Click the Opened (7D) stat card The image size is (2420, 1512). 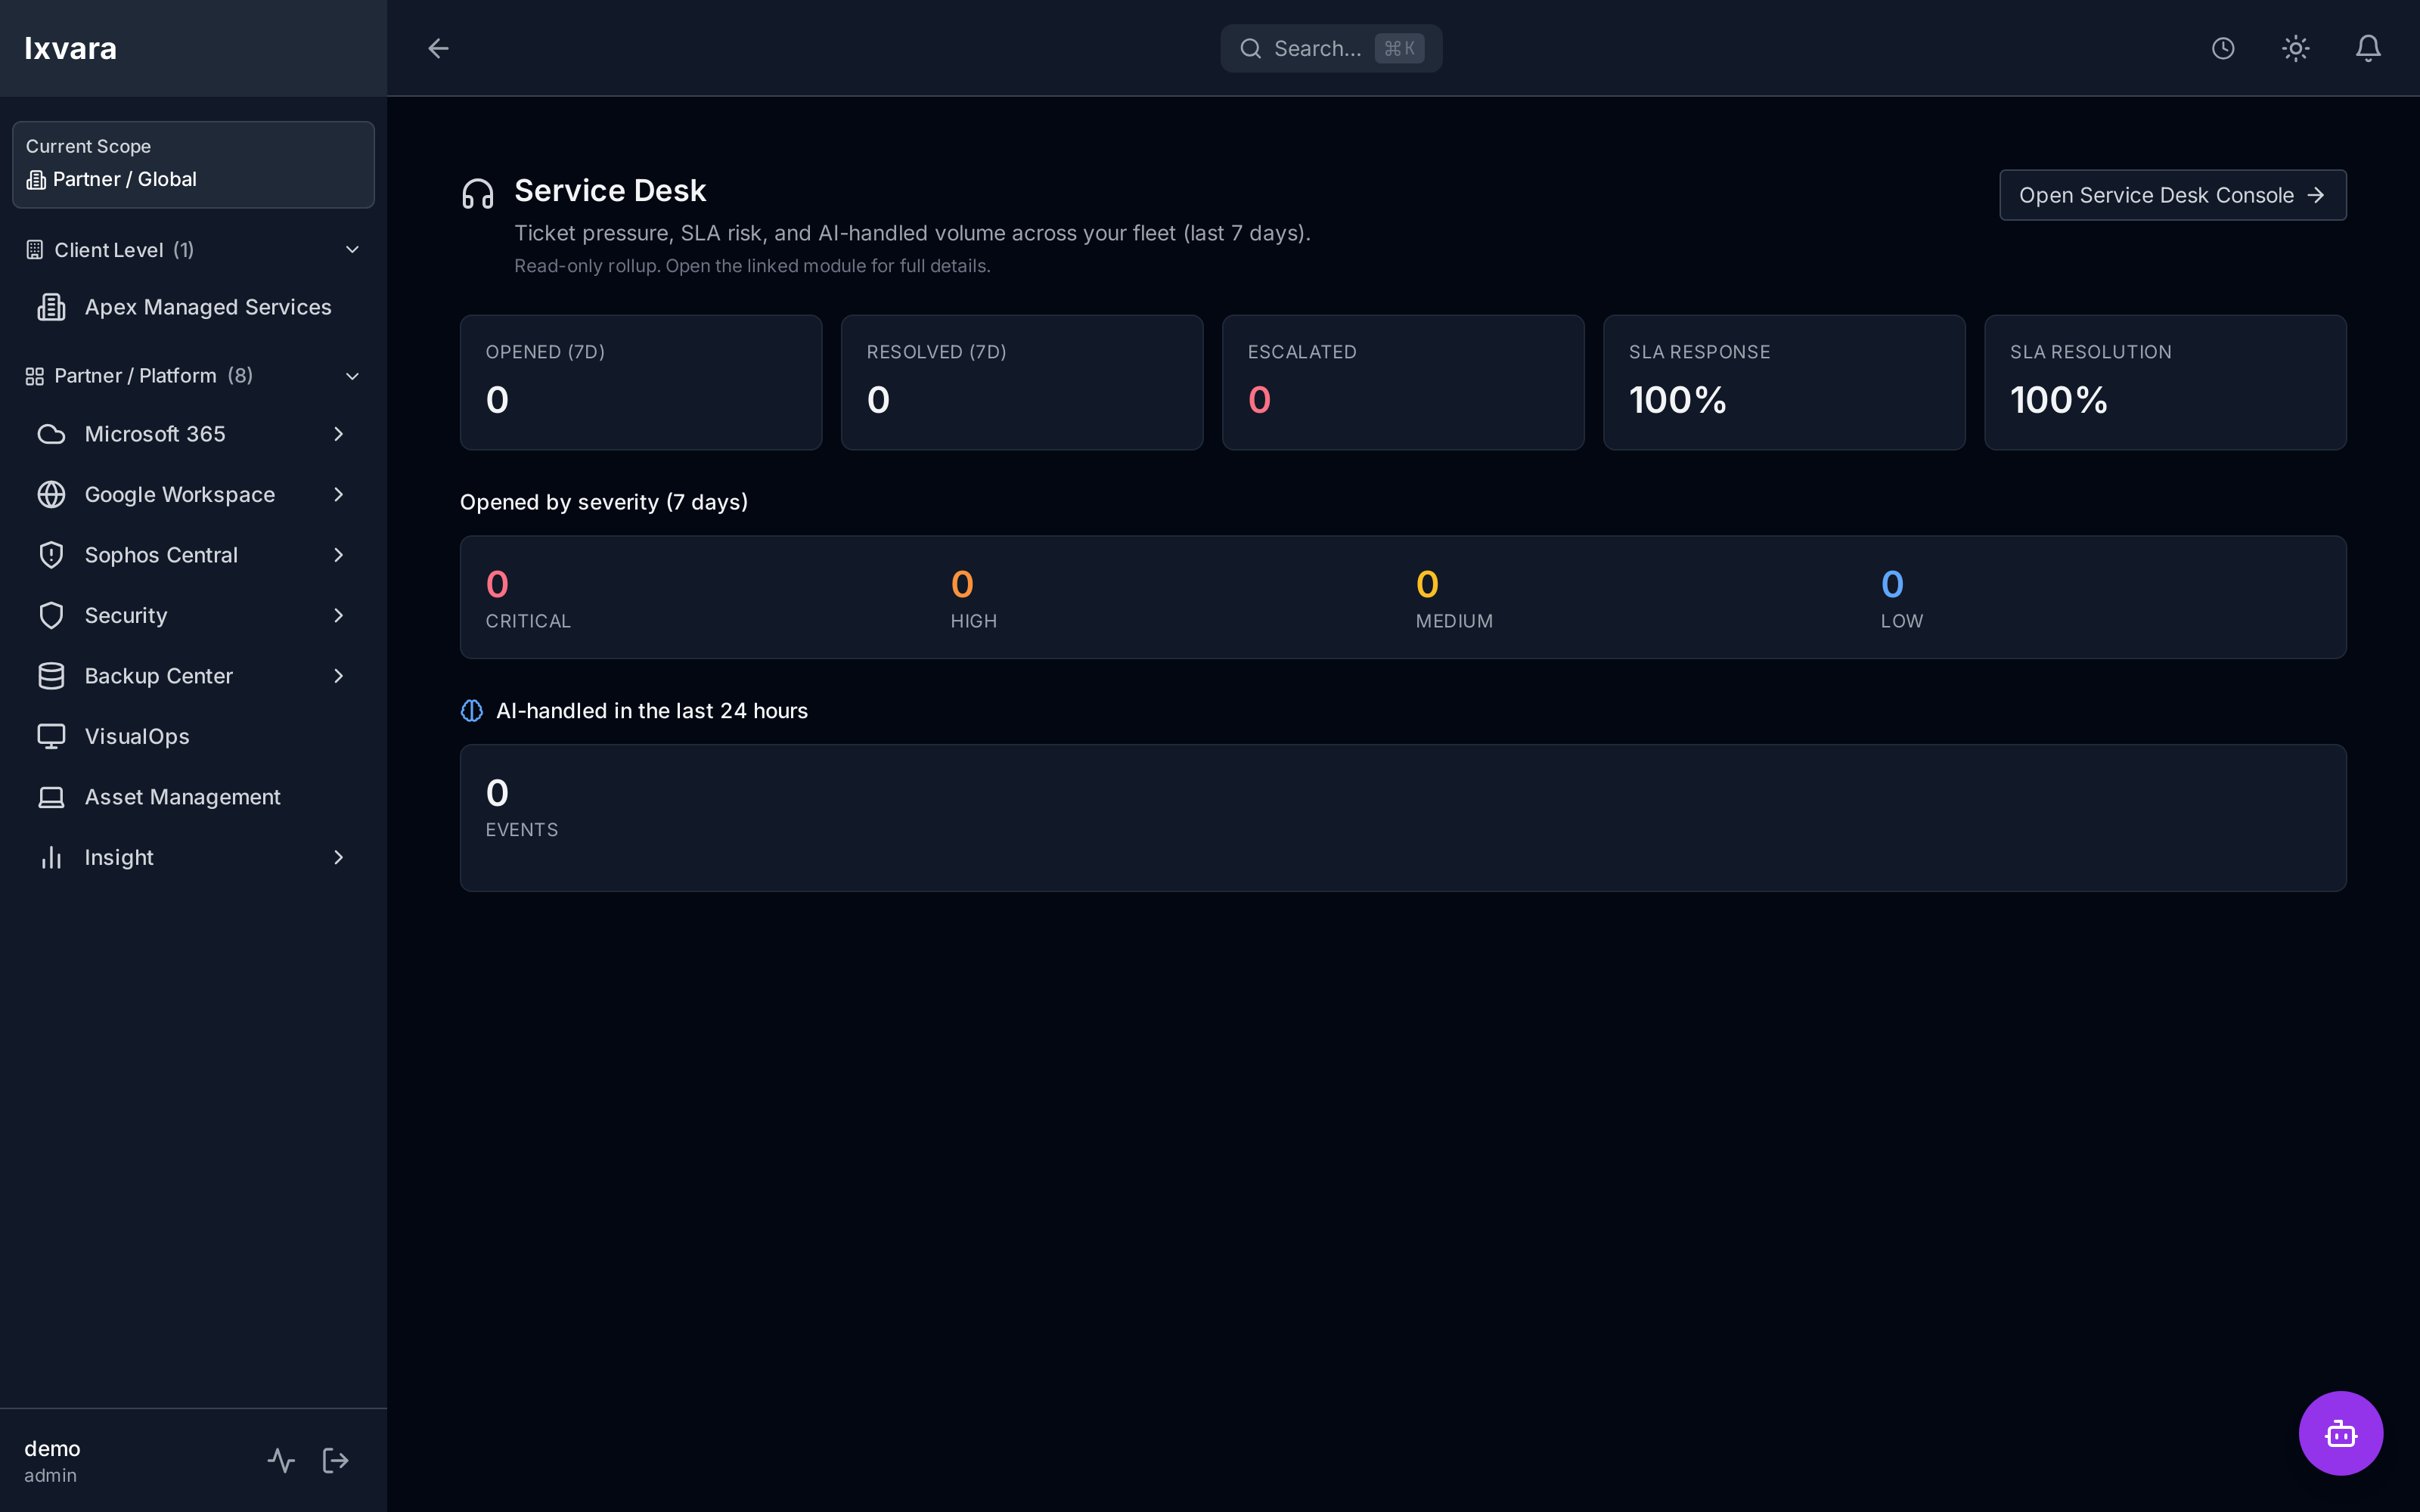[641, 383]
